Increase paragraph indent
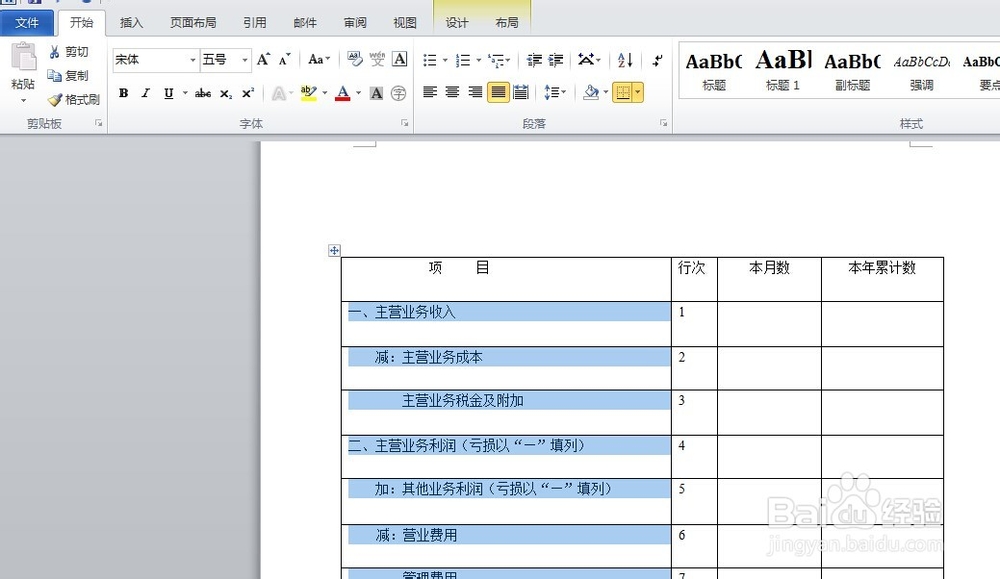 point(555,60)
